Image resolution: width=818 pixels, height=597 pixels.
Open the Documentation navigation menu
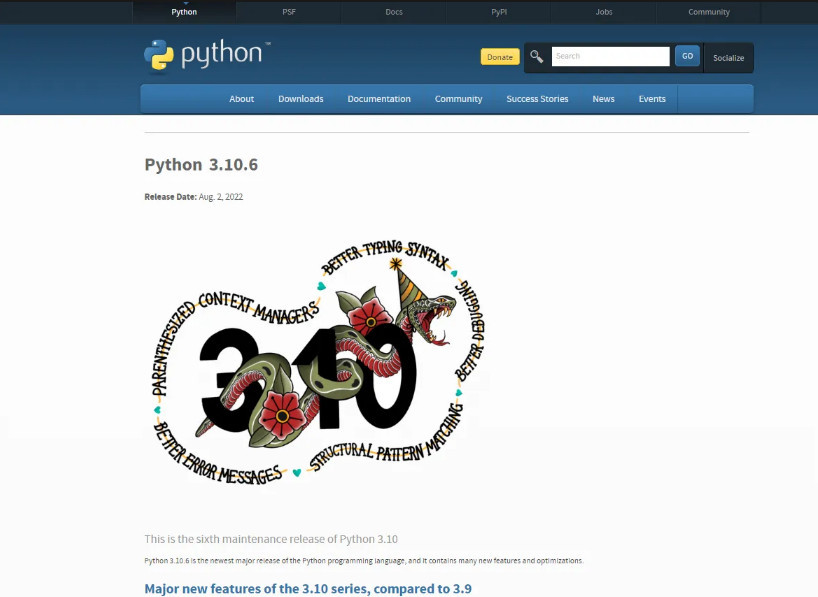click(x=379, y=99)
